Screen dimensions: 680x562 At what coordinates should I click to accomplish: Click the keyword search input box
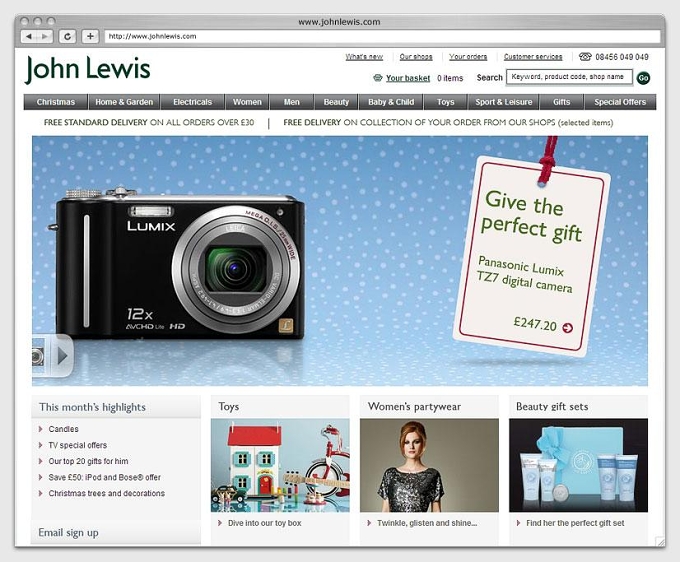tap(569, 77)
